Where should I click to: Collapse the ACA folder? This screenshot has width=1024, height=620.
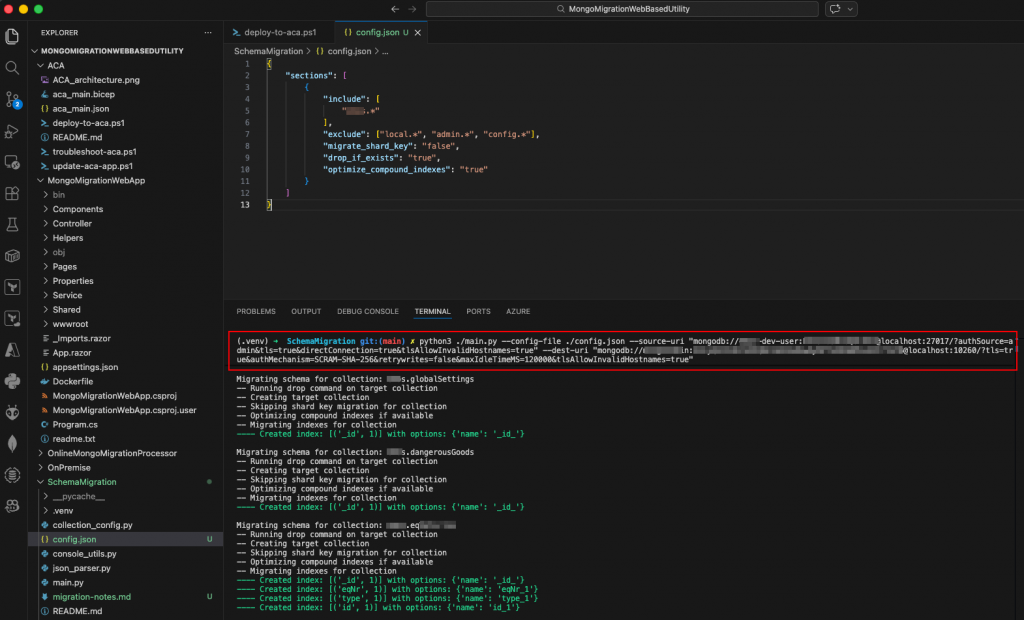click(55, 65)
